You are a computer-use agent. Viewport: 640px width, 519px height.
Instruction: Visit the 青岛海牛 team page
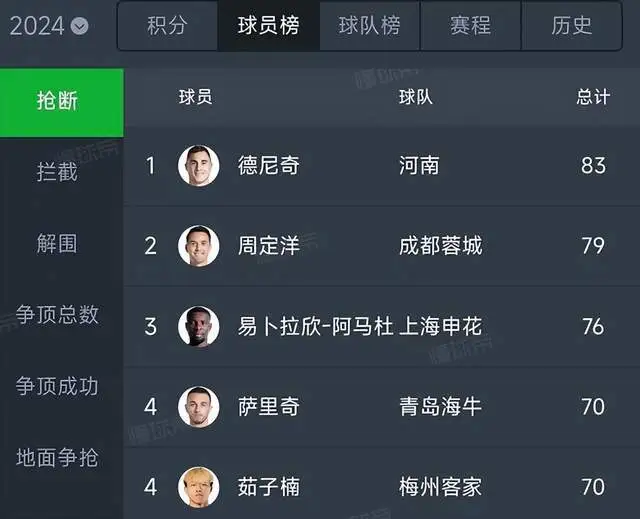[x=440, y=406]
